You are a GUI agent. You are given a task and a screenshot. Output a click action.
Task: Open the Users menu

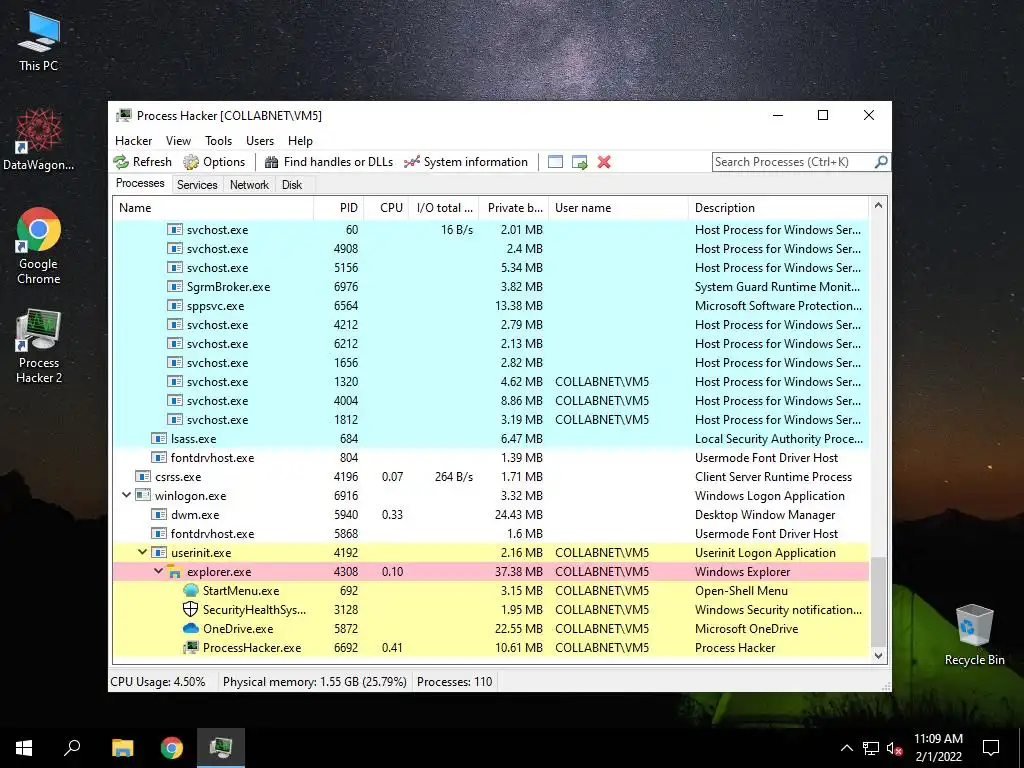tap(260, 141)
